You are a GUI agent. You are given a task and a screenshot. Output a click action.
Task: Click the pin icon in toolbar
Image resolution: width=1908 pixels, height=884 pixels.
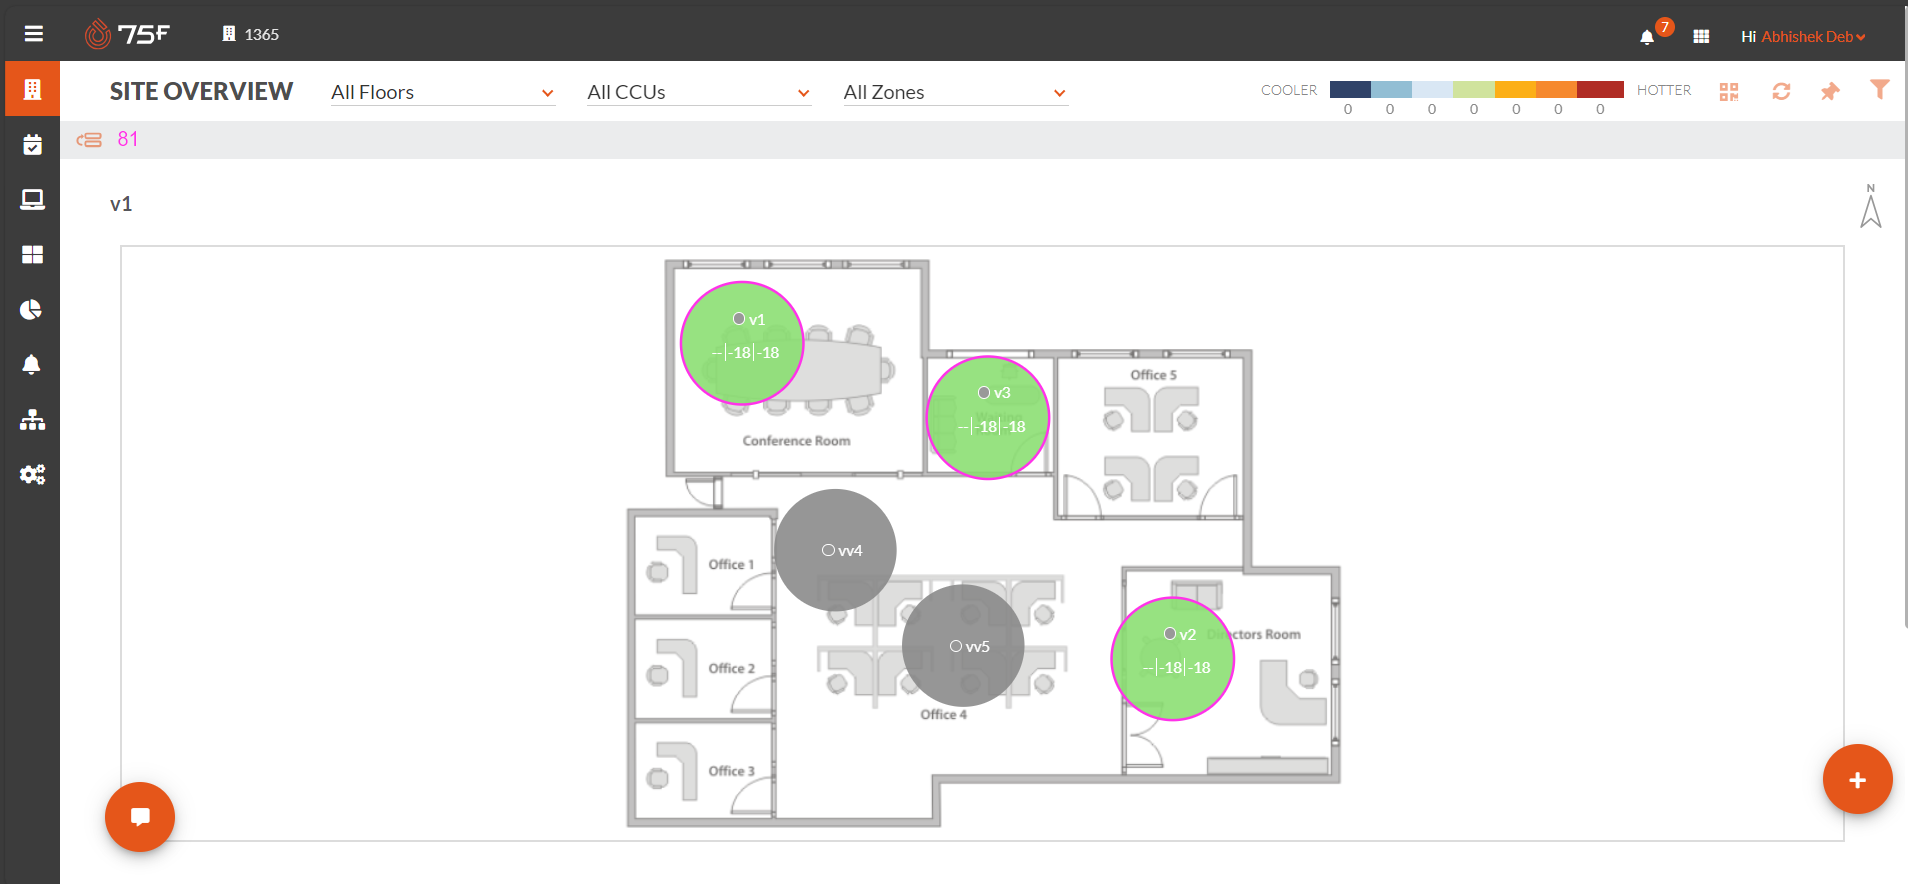pyautogui.click(x=1830, y=91)
